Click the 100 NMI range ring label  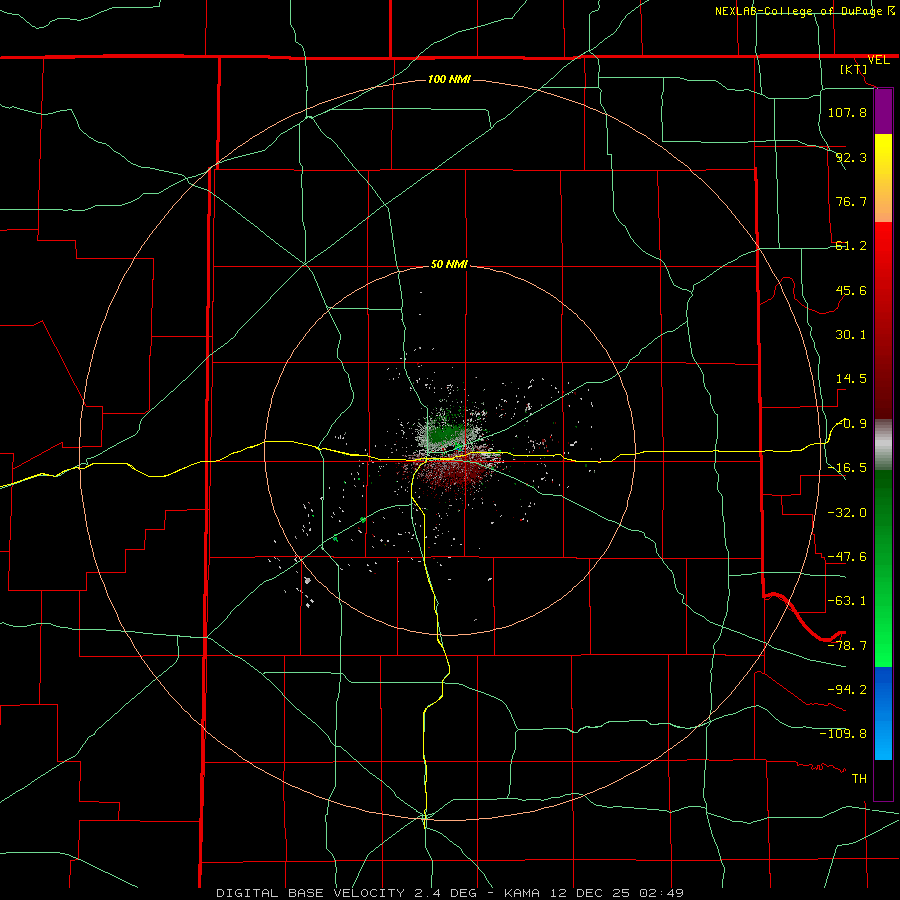coord(449,79)
